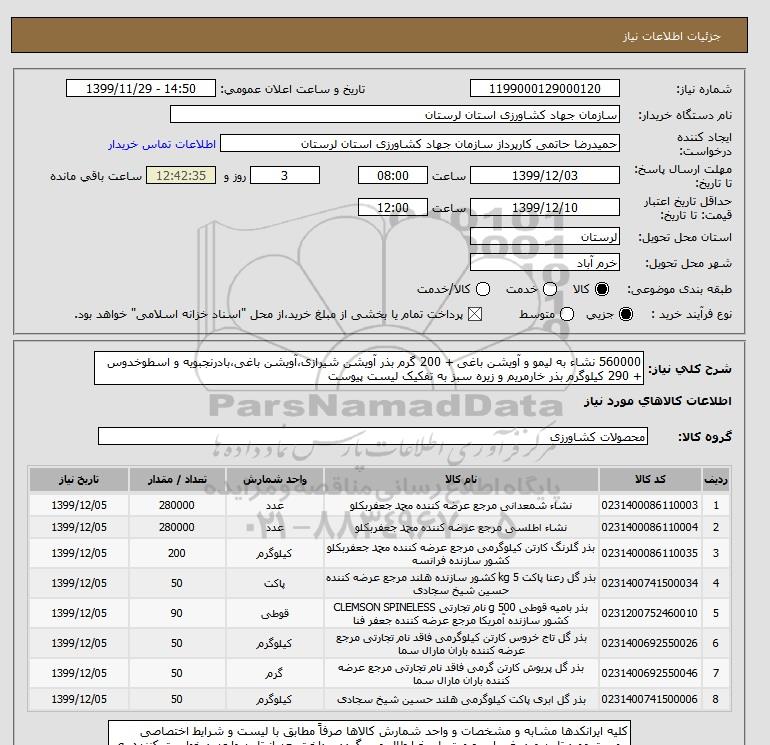
Task: Click product code 0231400086110004
Action: click(x=649, y=527)
